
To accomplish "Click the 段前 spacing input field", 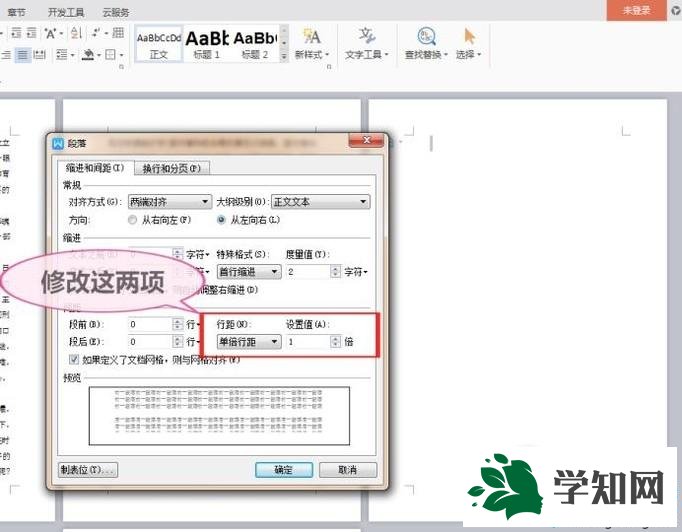I will (x=150, y=325).
